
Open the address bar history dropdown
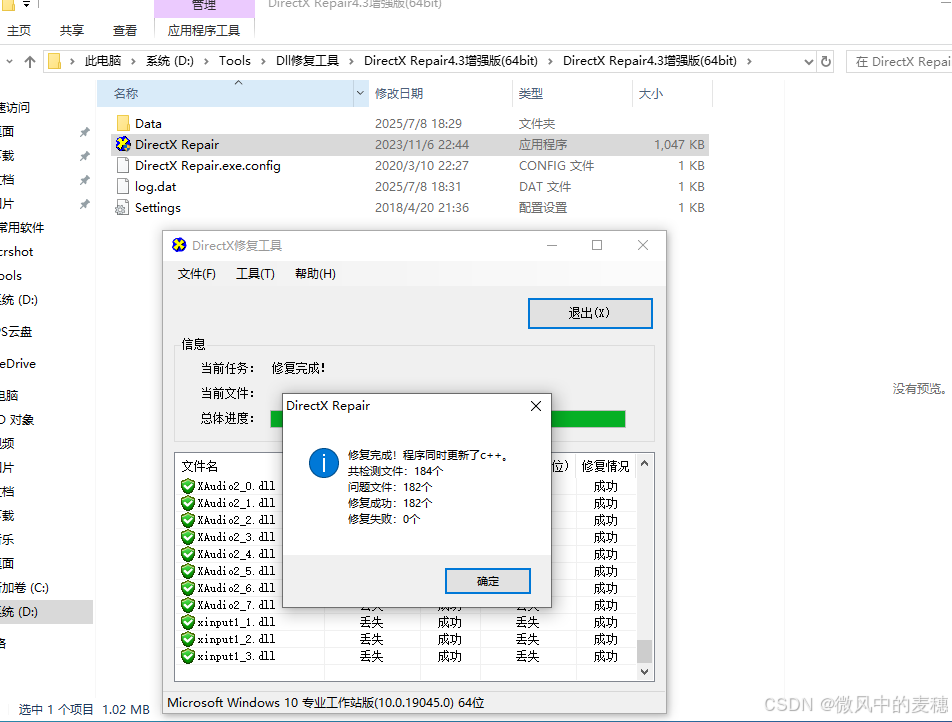pyautogui.click(x=809, y=61)
